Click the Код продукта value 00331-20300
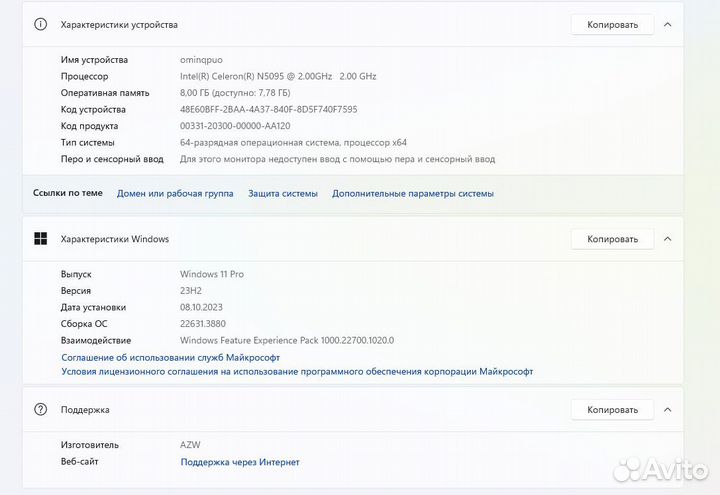The image size is (720, 495). coord(234,126)
